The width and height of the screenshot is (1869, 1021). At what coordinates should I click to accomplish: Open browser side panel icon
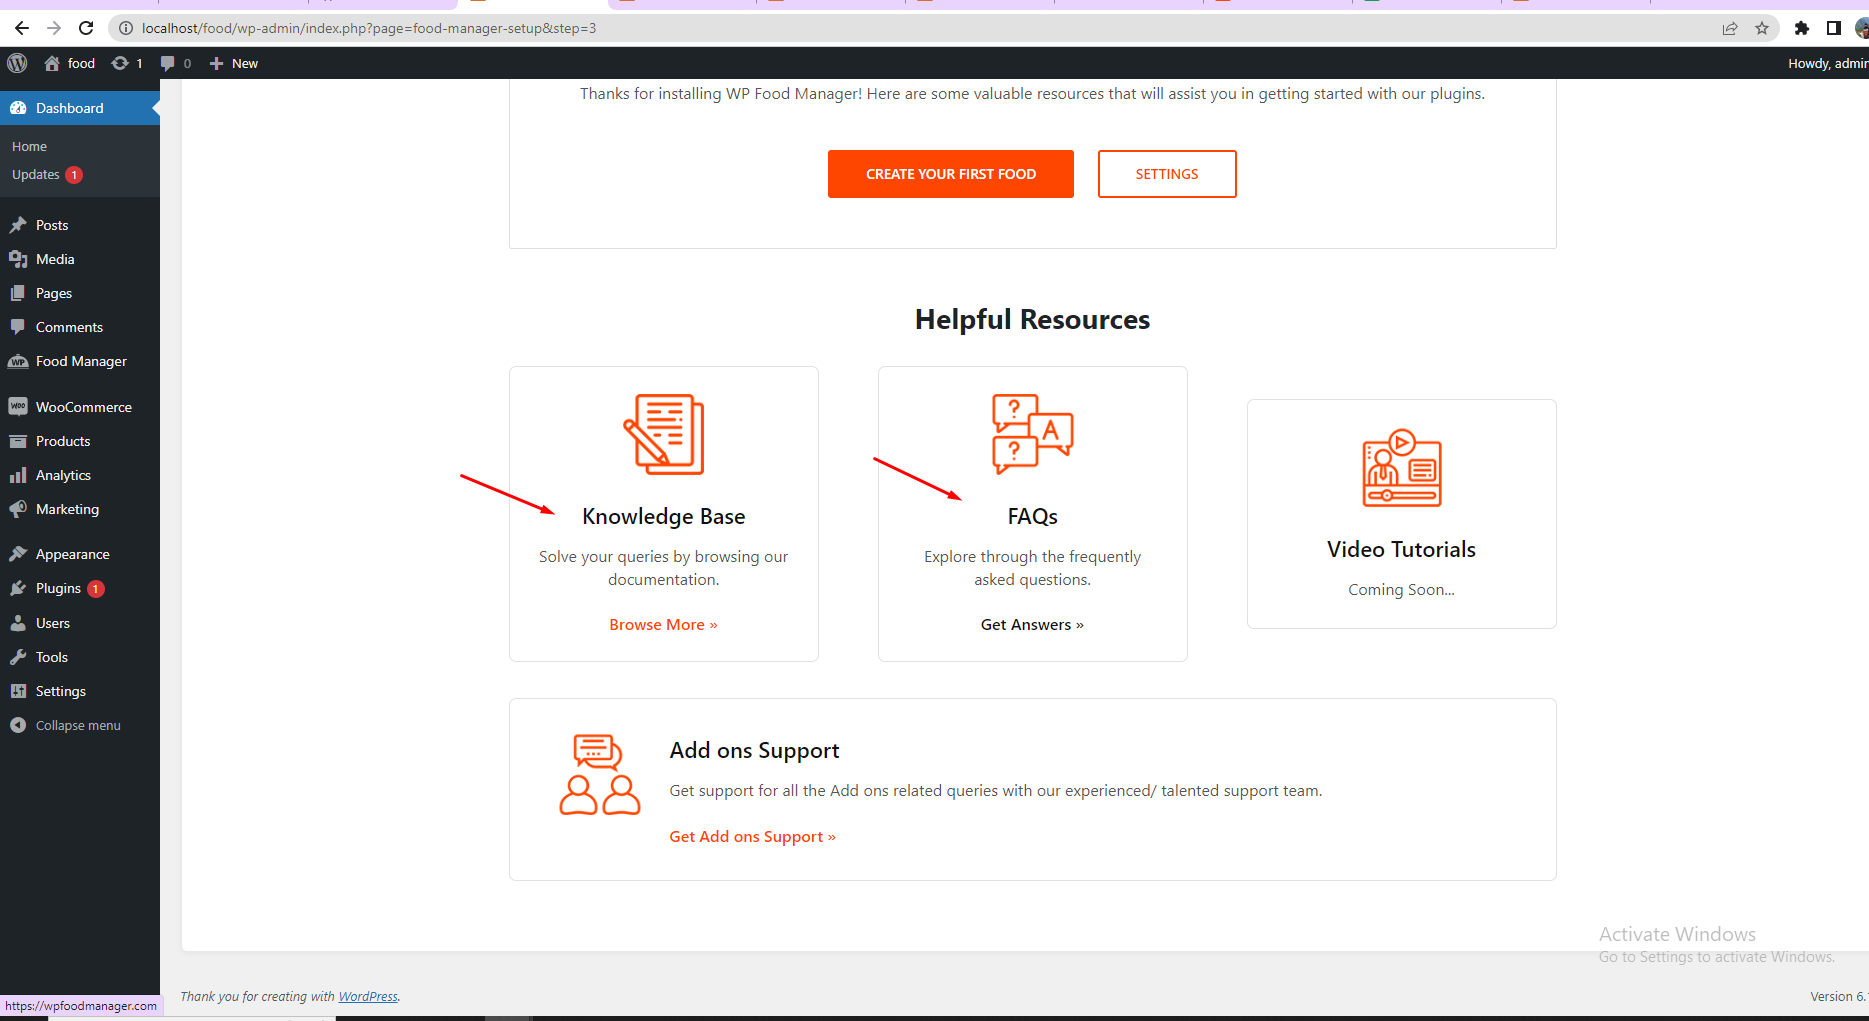(1833, 28)
